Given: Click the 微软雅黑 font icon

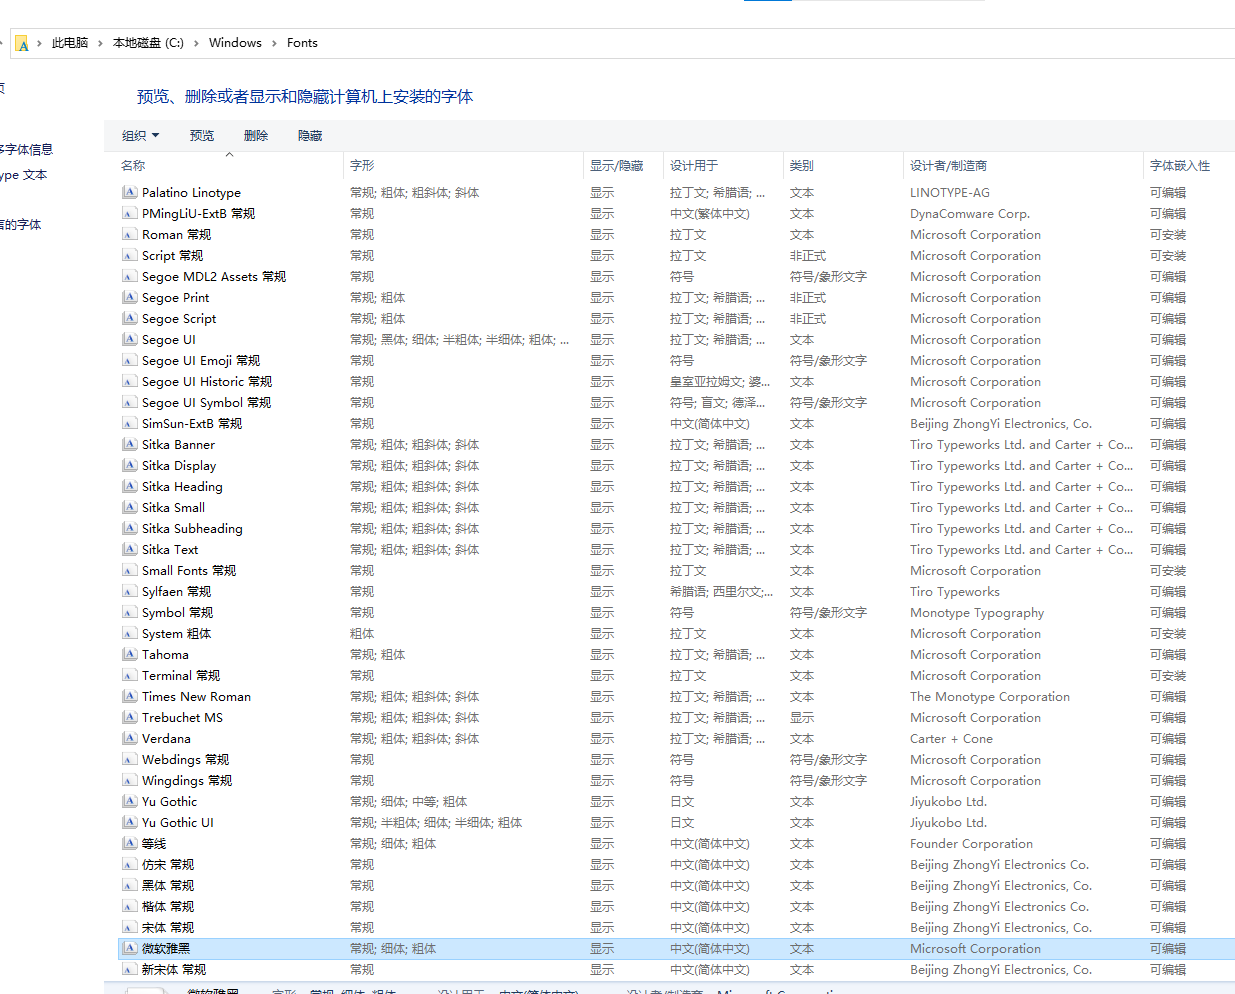Looking at the screenshot, I should coord(130,948).
